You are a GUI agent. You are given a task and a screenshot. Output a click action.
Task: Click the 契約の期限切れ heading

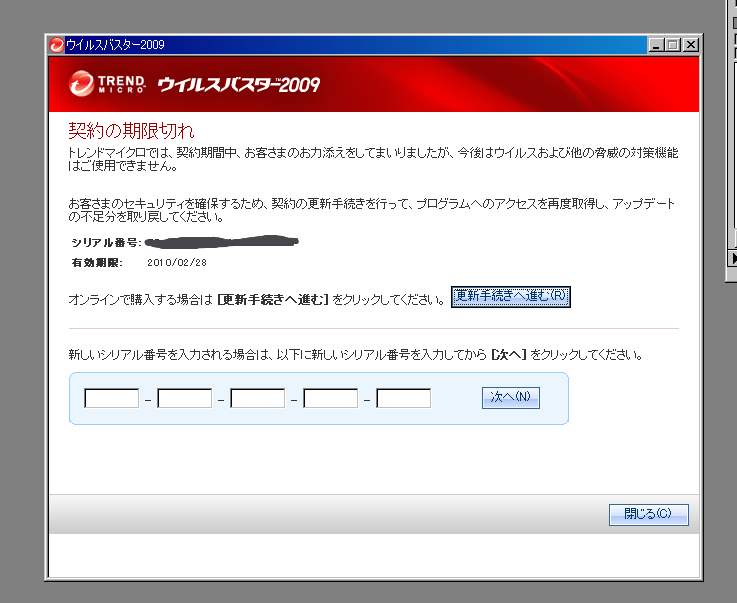pyautogui.click(x=131, y=131)
